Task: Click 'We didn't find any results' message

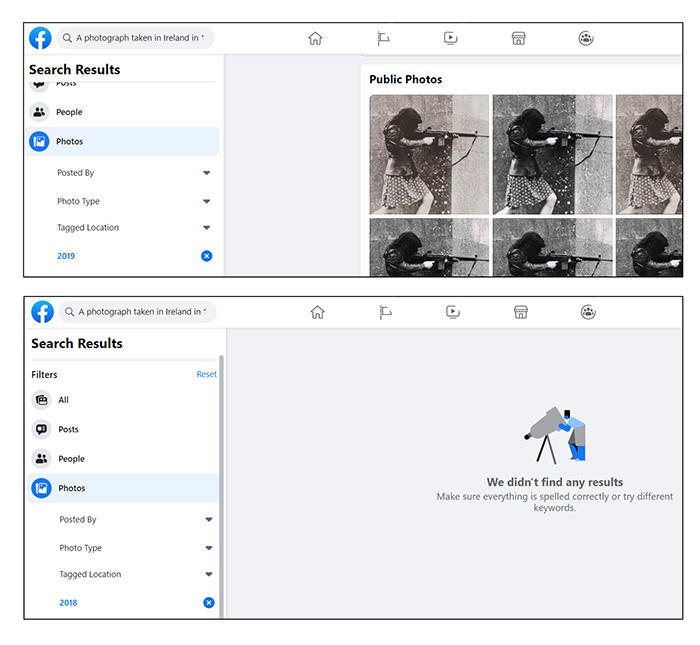Action: tap(554, 483)
